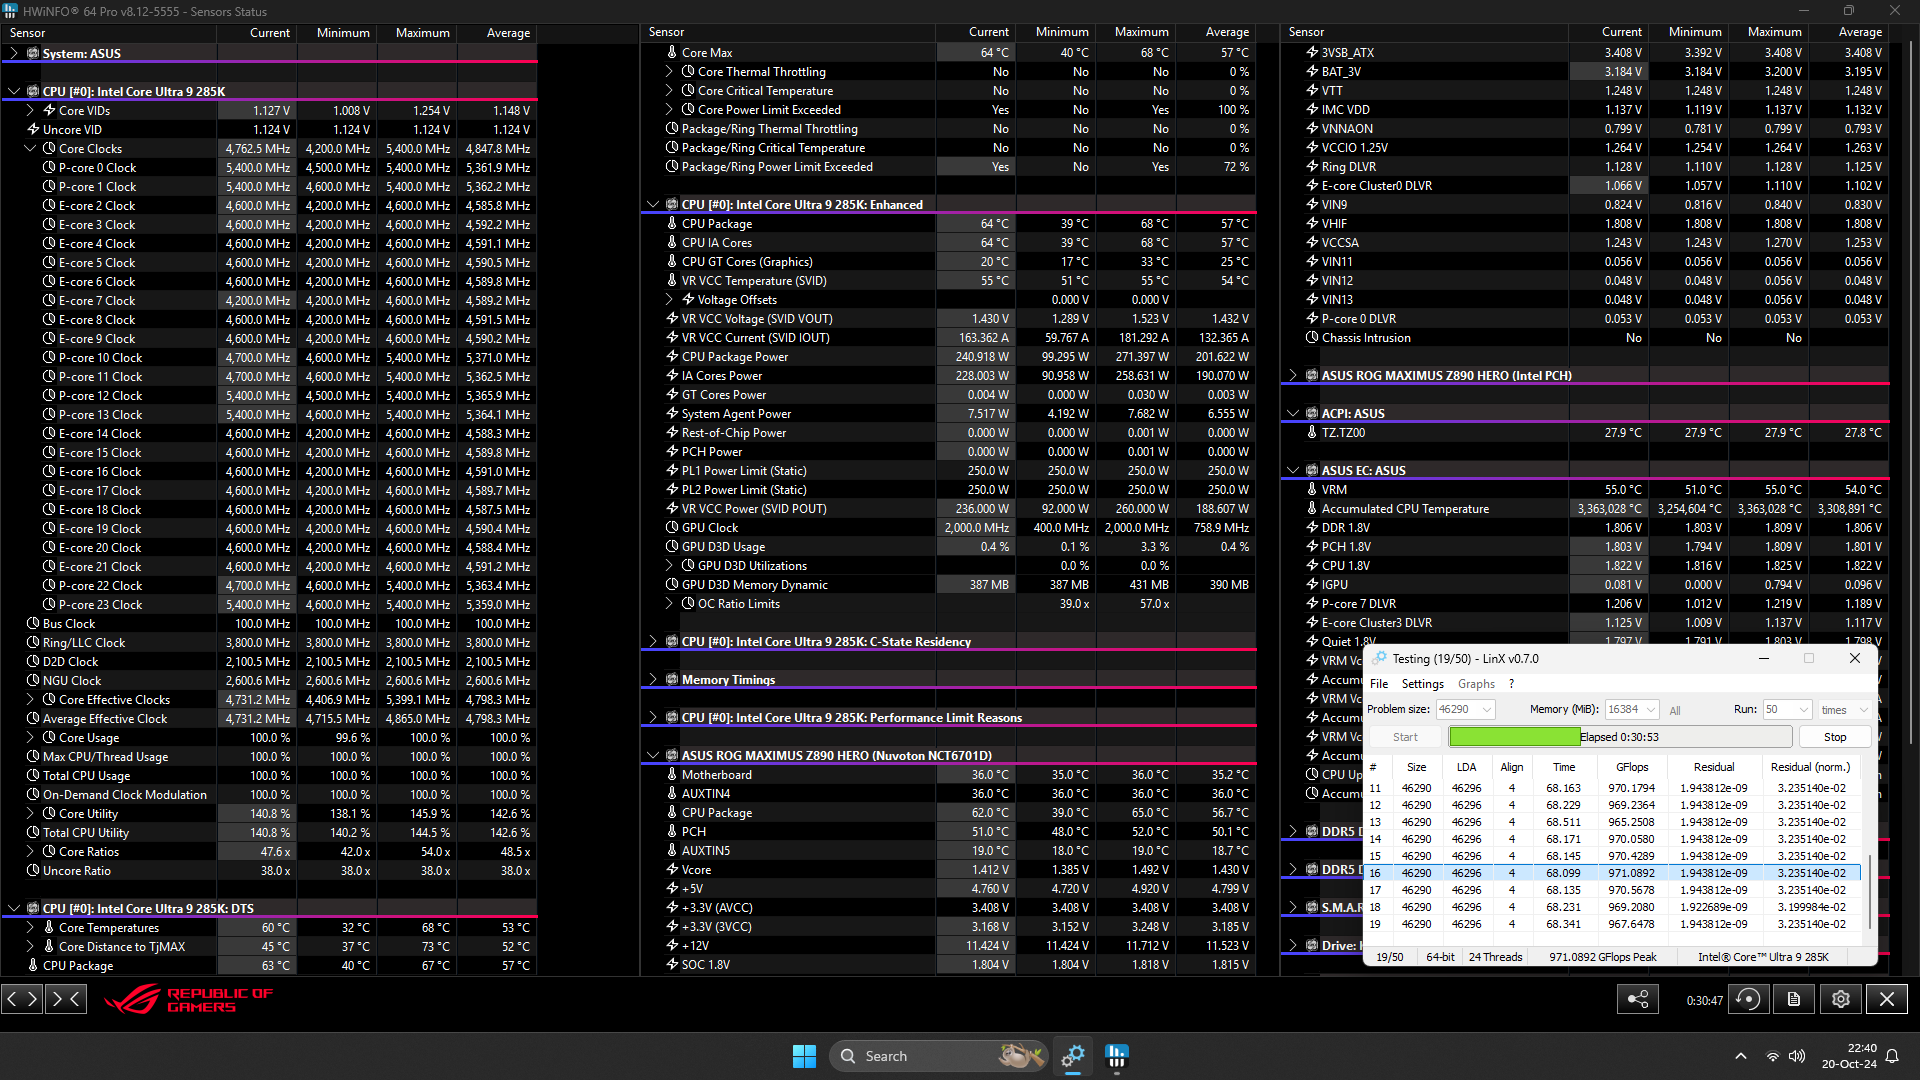Open LinX from the taskbar gear icon

click(x=1073, y=1056)
